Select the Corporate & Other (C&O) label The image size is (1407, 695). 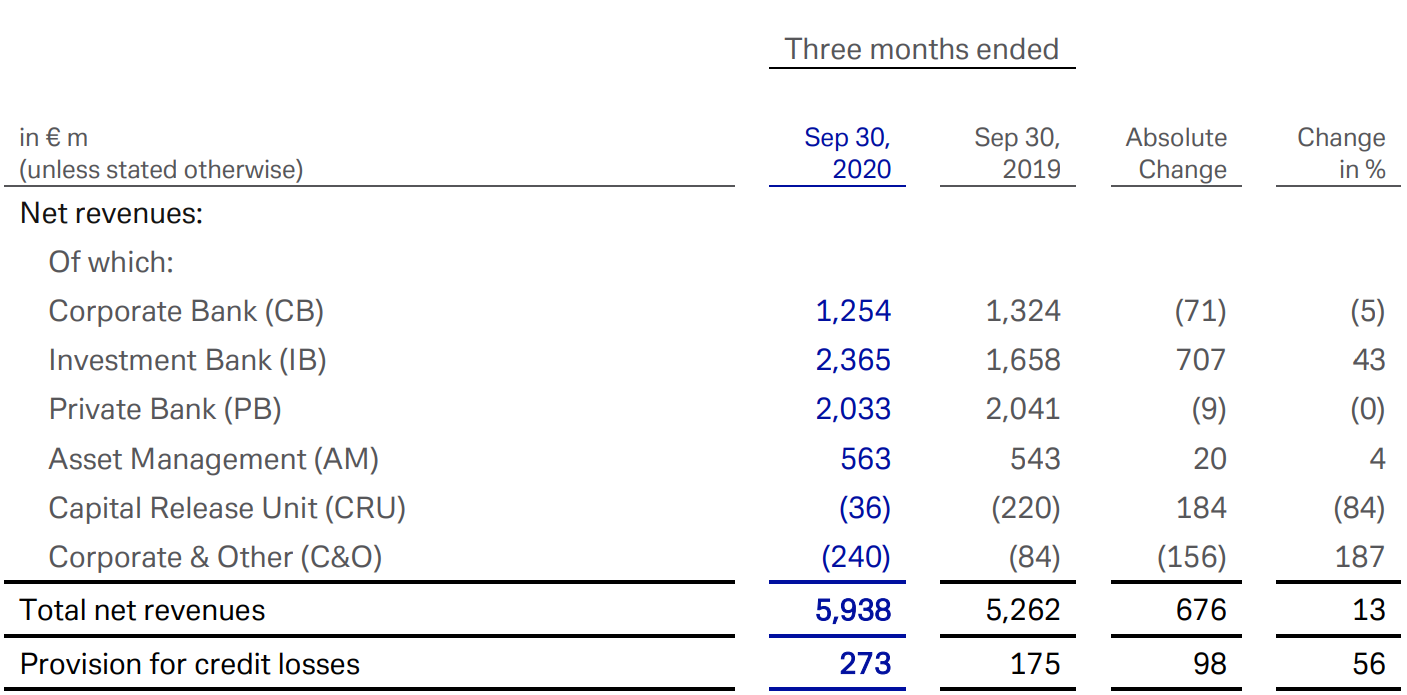click(215, 557)
